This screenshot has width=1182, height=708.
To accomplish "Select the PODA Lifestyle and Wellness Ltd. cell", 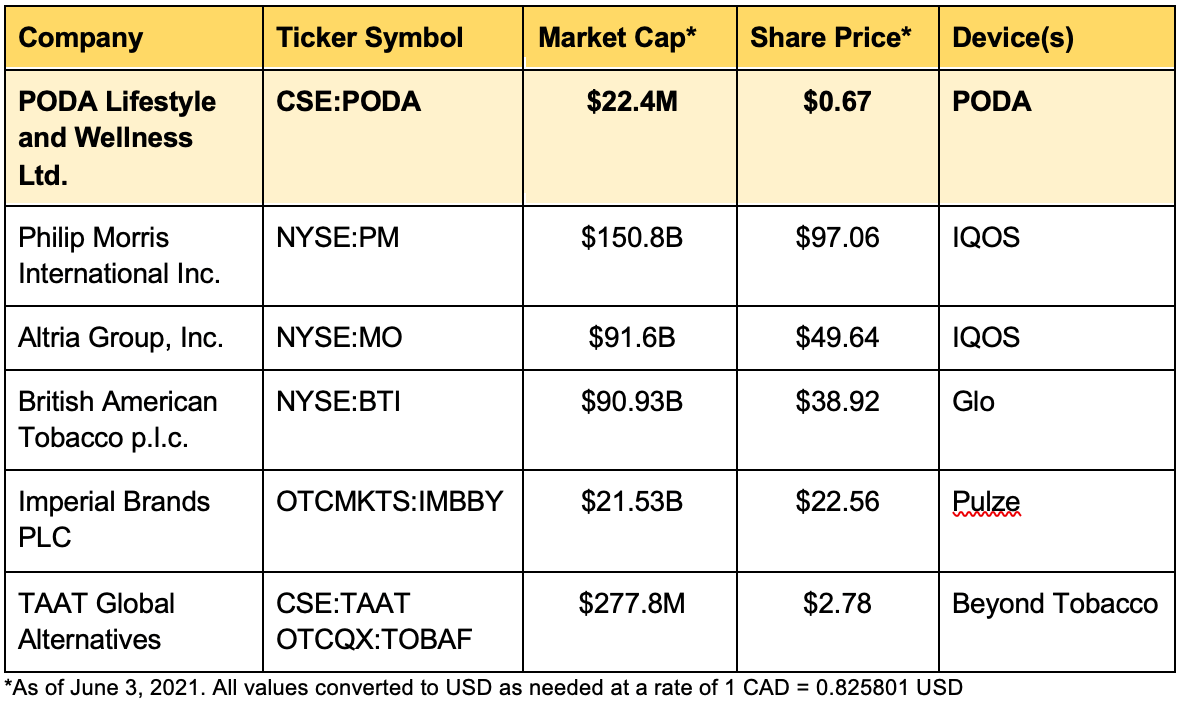I will coord(134,138).
